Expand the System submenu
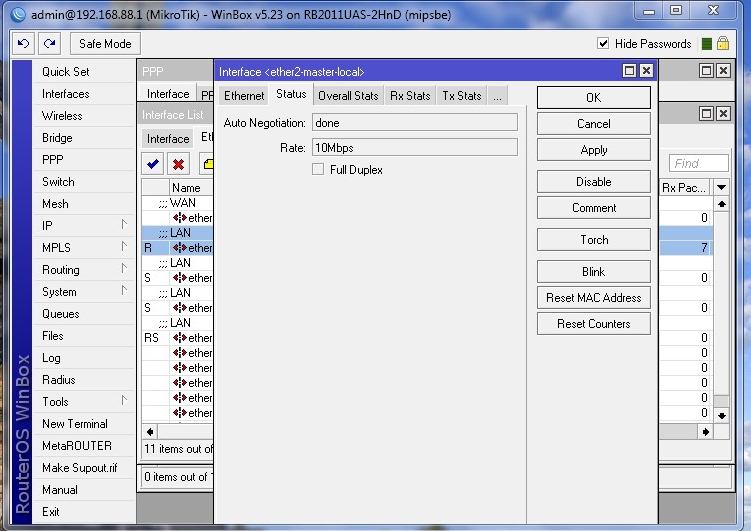751x531 pixels. pos(124,291)
